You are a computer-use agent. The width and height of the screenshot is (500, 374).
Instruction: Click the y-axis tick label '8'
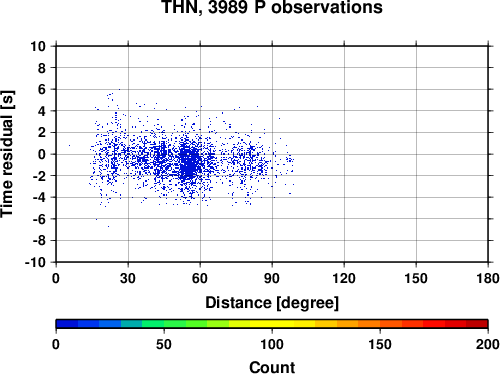[42, 68]
